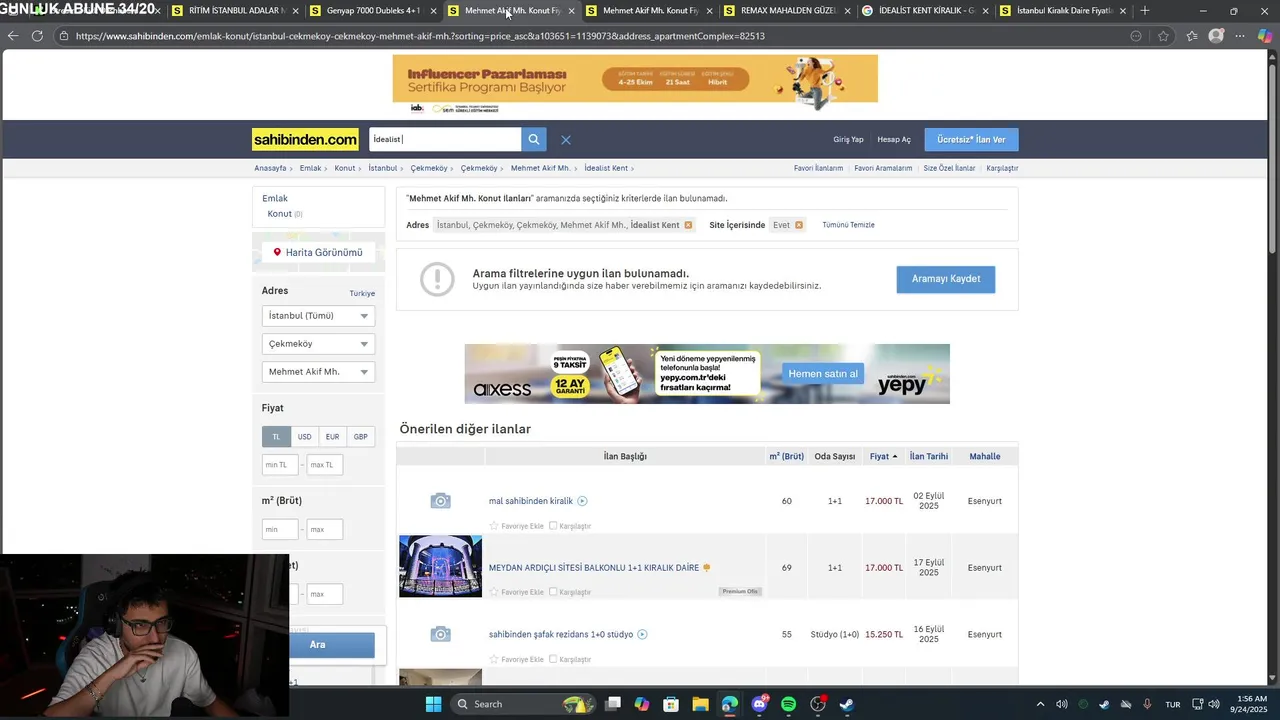Click camera placeholder for mal sahibinden kiralık
Screen dimensions: 1280x720
point(440,501)
